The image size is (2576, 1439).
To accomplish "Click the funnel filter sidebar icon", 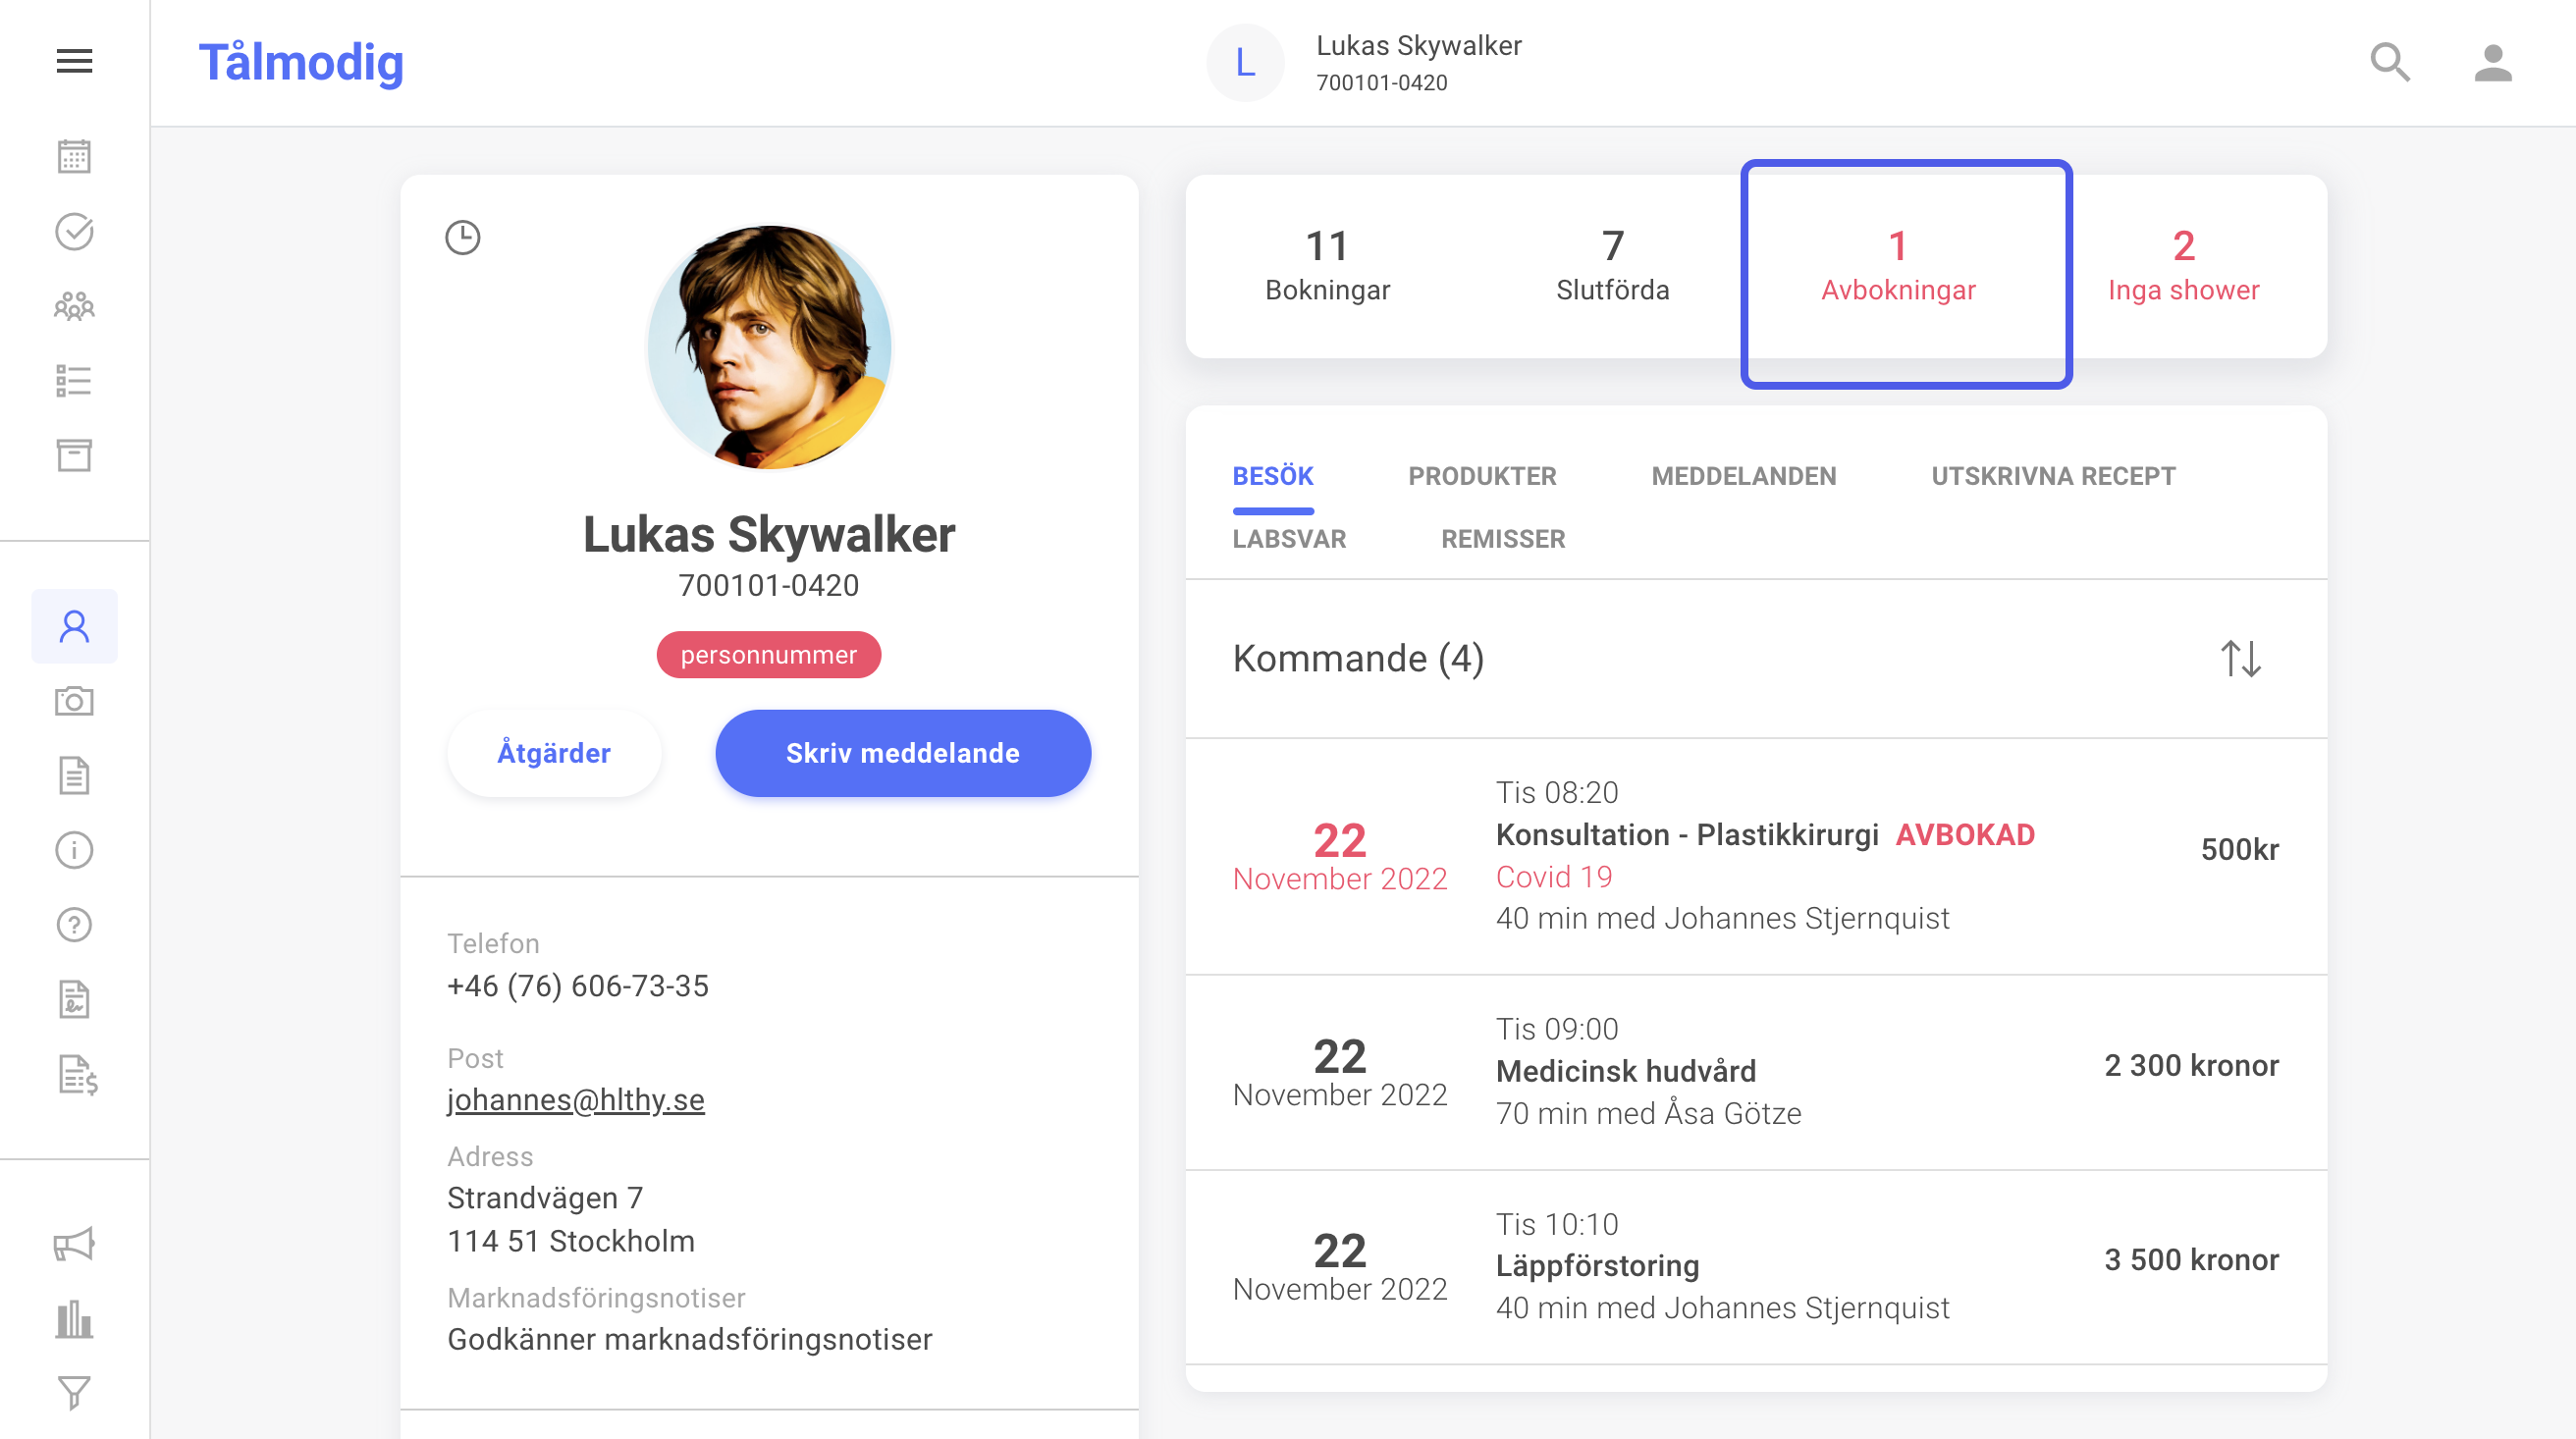I will (74, 1392).
